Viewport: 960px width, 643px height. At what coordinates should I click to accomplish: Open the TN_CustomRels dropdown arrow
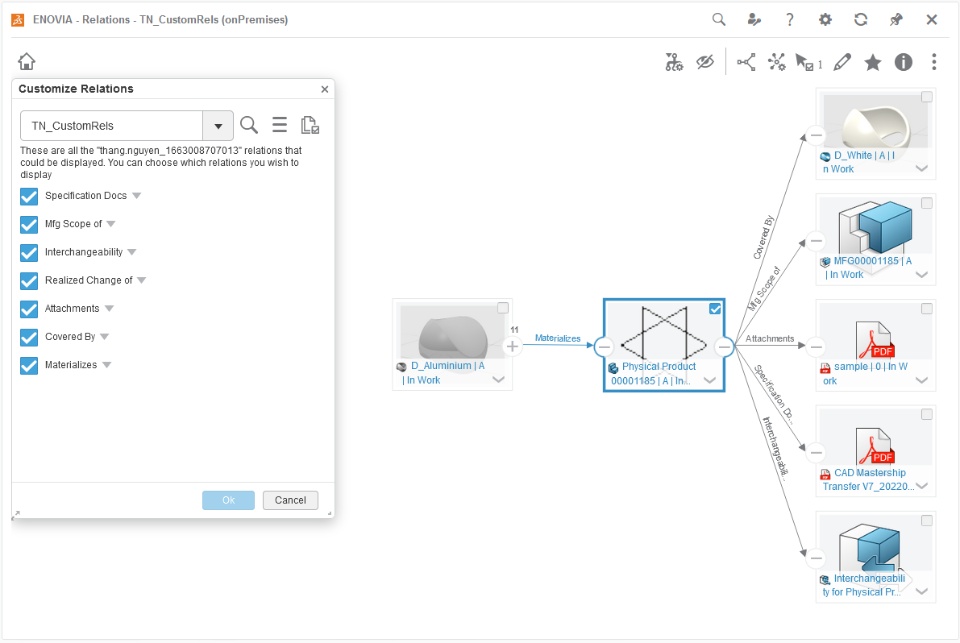218,126
